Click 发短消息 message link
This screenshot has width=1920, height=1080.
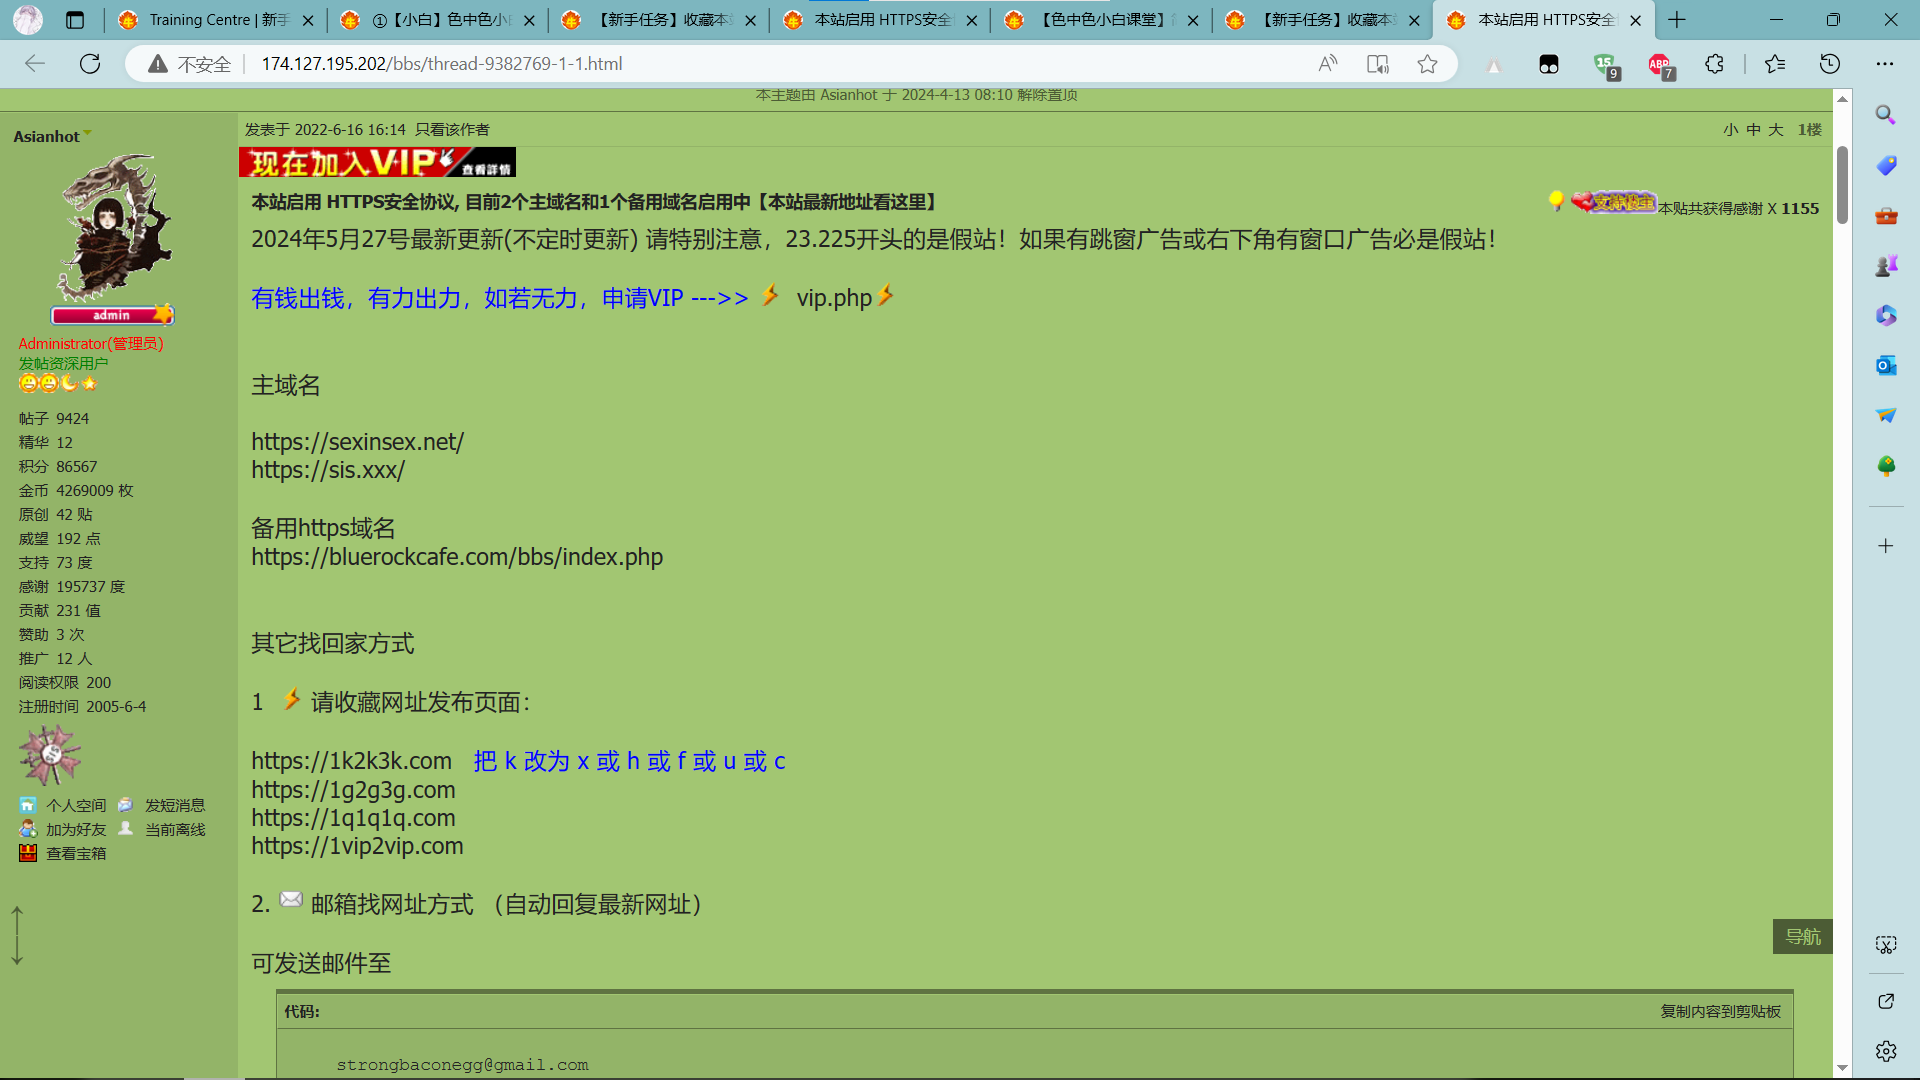point(175,805)
